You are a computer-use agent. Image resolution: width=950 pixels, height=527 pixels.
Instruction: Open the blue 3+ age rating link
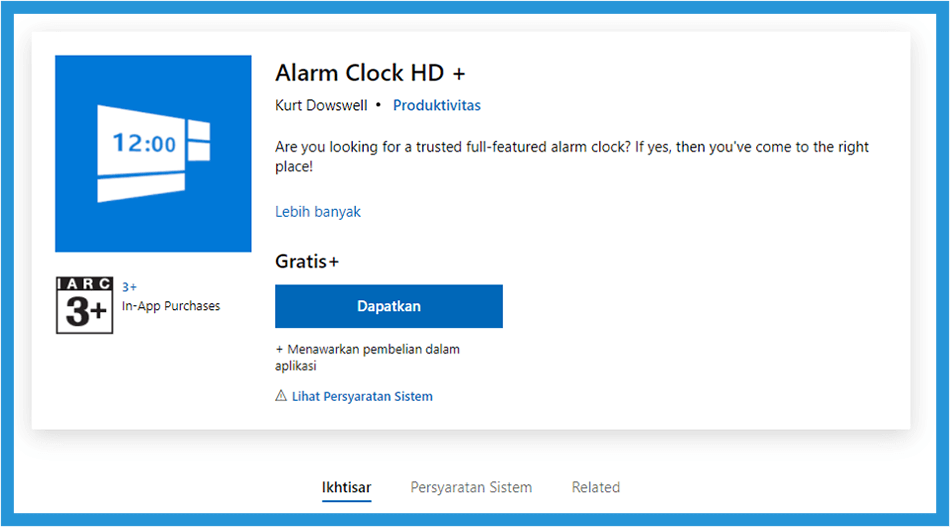pyautogui.click(x=129, y=287)
